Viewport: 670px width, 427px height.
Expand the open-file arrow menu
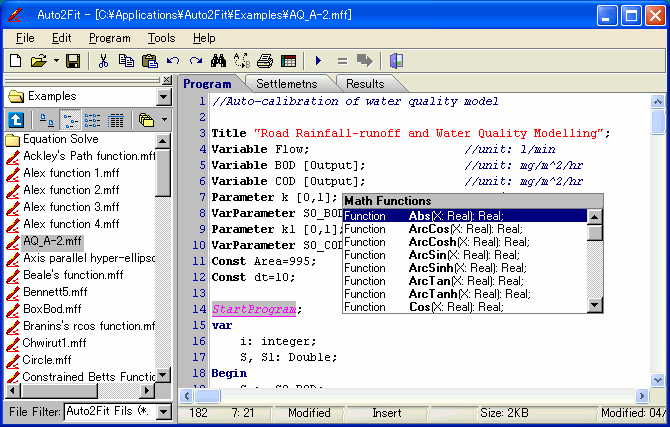click(56, 61)
